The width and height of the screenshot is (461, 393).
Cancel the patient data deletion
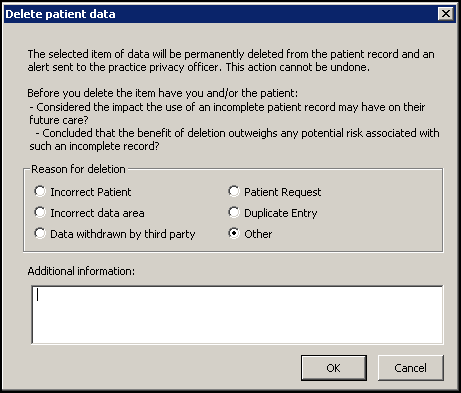411,368
